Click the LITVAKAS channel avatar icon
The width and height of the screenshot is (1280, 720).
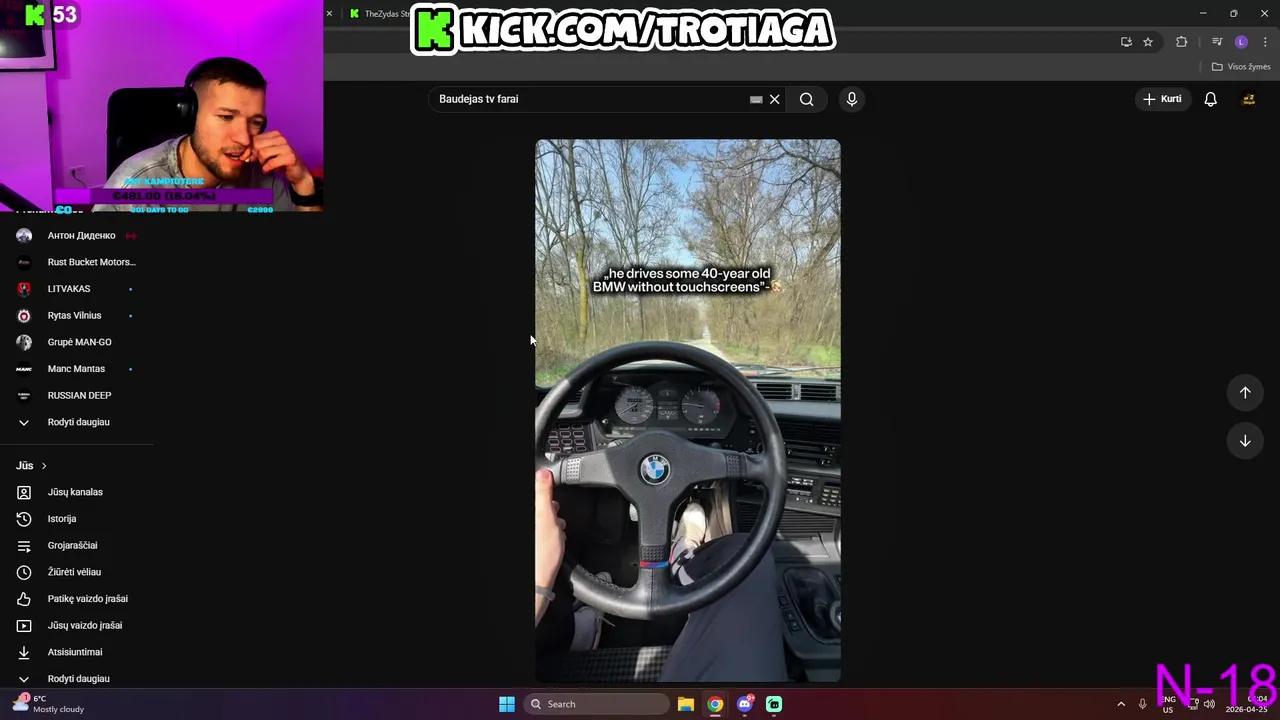click(x=24, y=289)
